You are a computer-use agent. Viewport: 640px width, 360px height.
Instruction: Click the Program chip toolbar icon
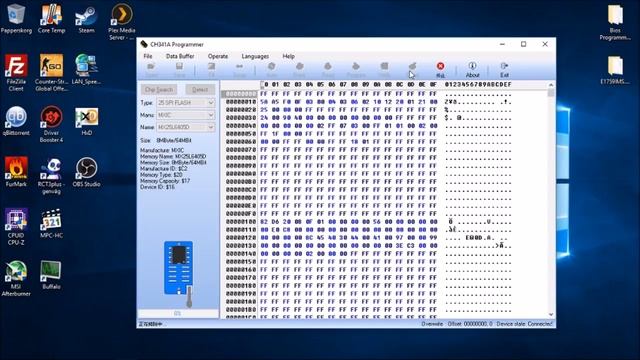pyautogui.click(x=356, y=69)
